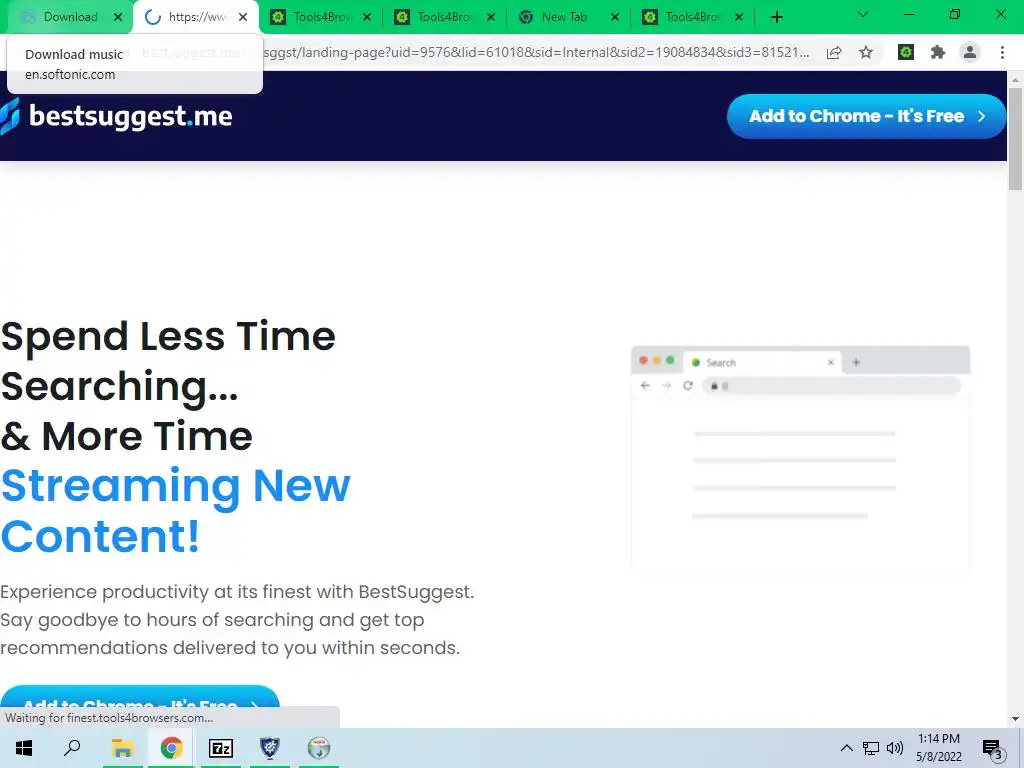Open the green Tools4Browsers extension icon
This screenshot has width=1024, height=768.
906,52
